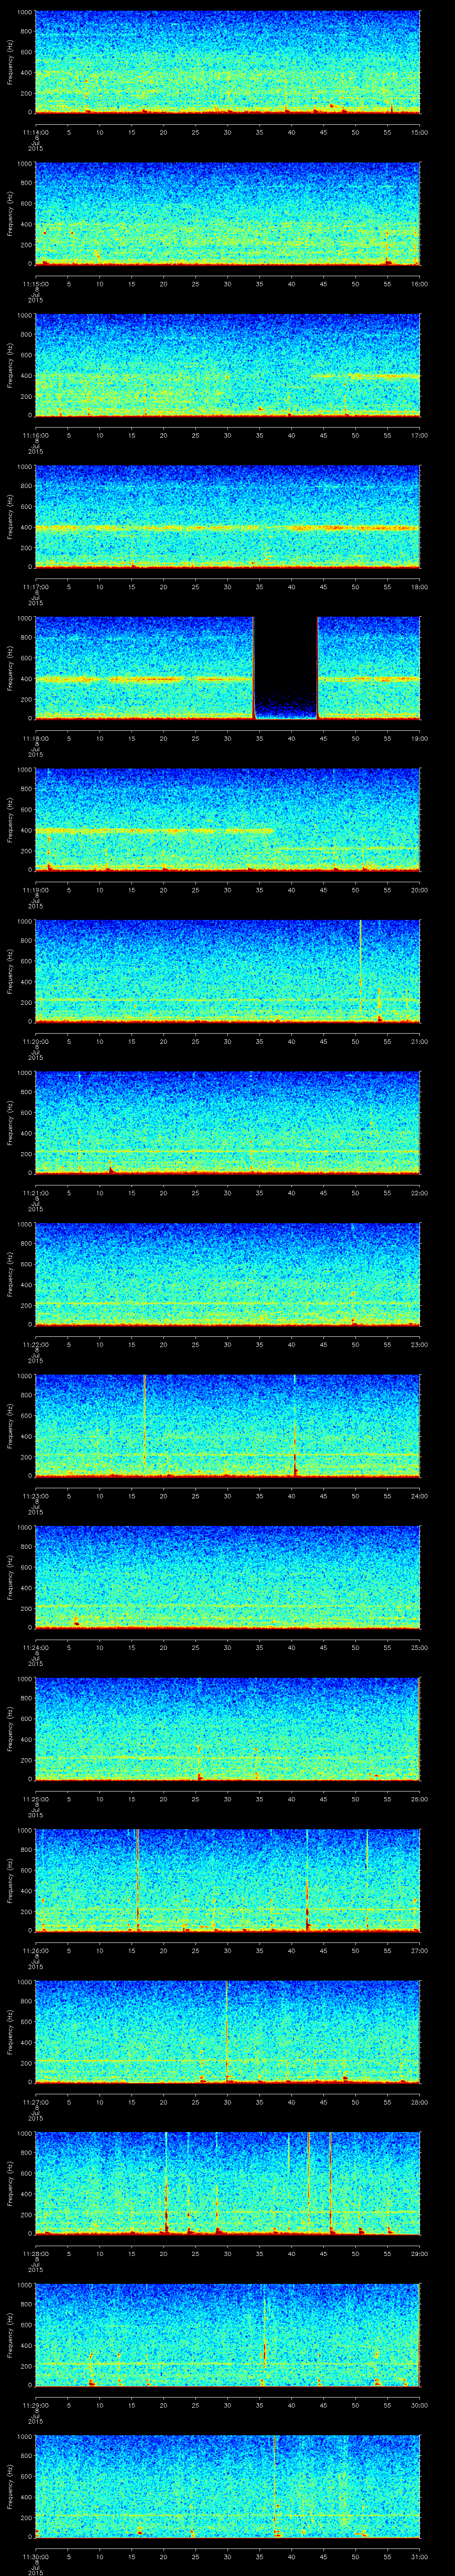Click the 22:00 end time label
This screenshot has width=455, height=2576.
(x=420, y=1192)
